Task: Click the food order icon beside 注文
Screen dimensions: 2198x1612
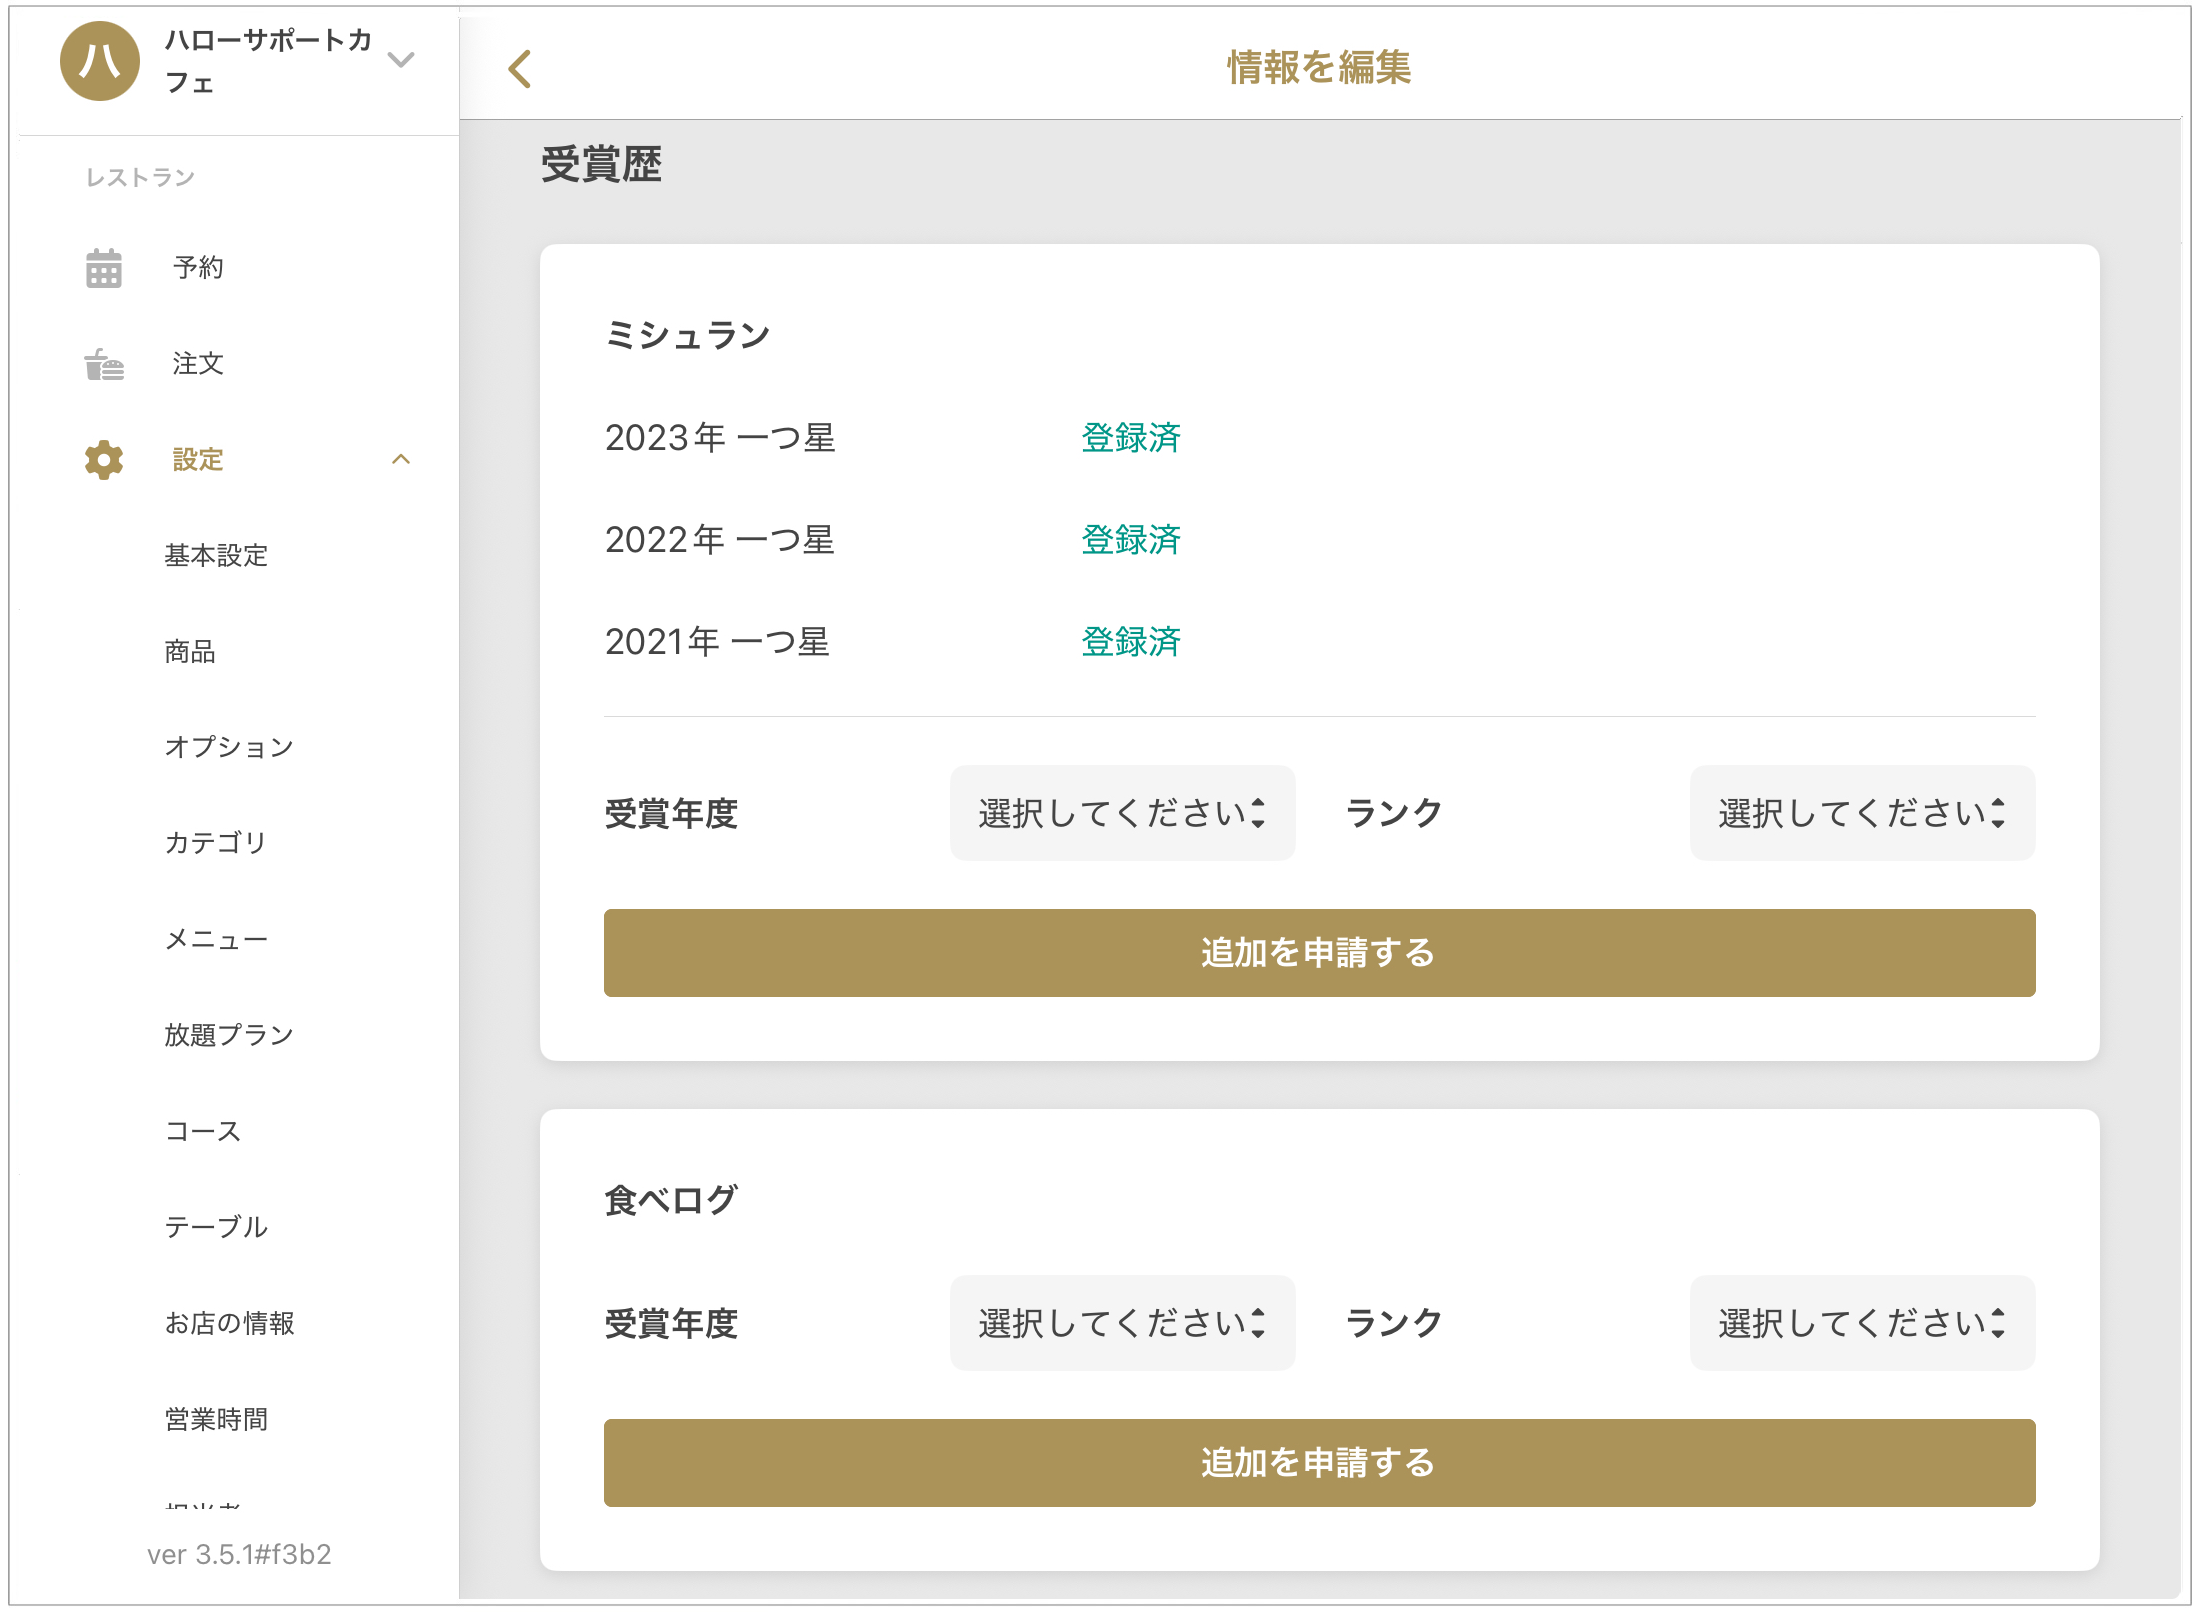Action: point(103,364)
